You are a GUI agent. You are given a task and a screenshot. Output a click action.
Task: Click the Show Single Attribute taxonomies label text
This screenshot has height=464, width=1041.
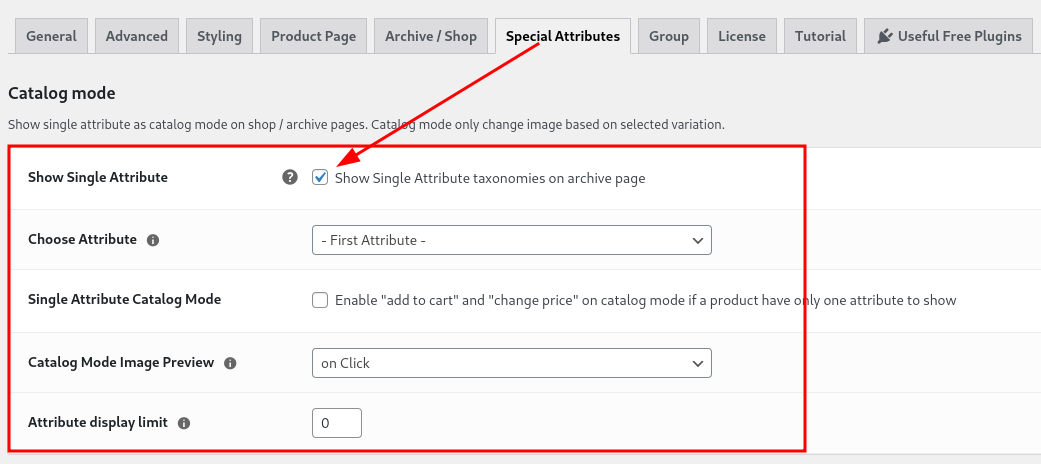[x=490, y=178]
